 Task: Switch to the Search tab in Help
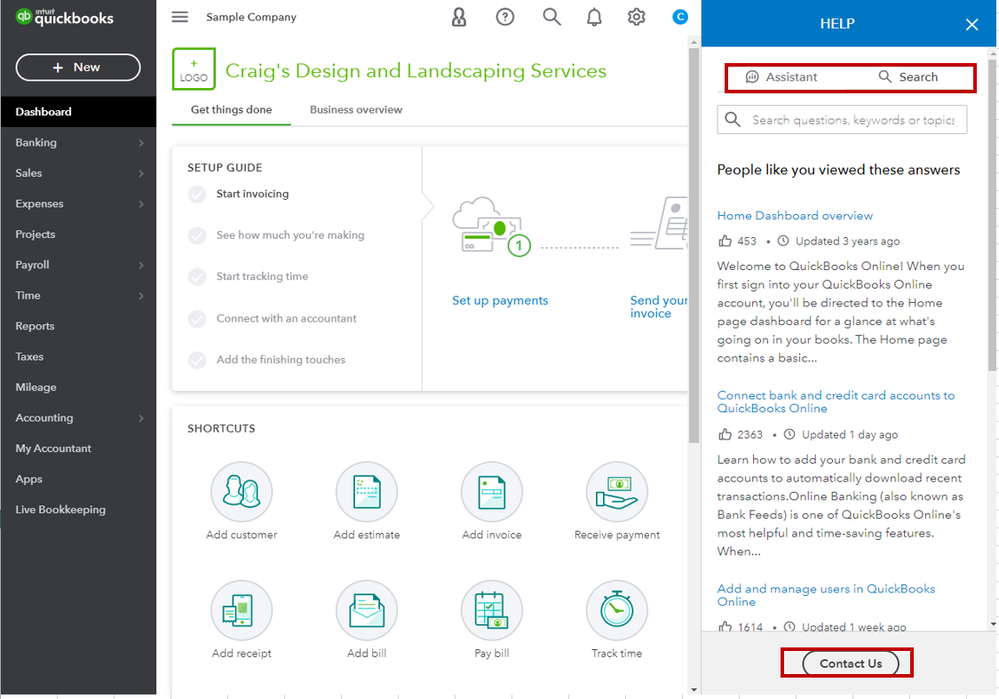pos(909,77)
